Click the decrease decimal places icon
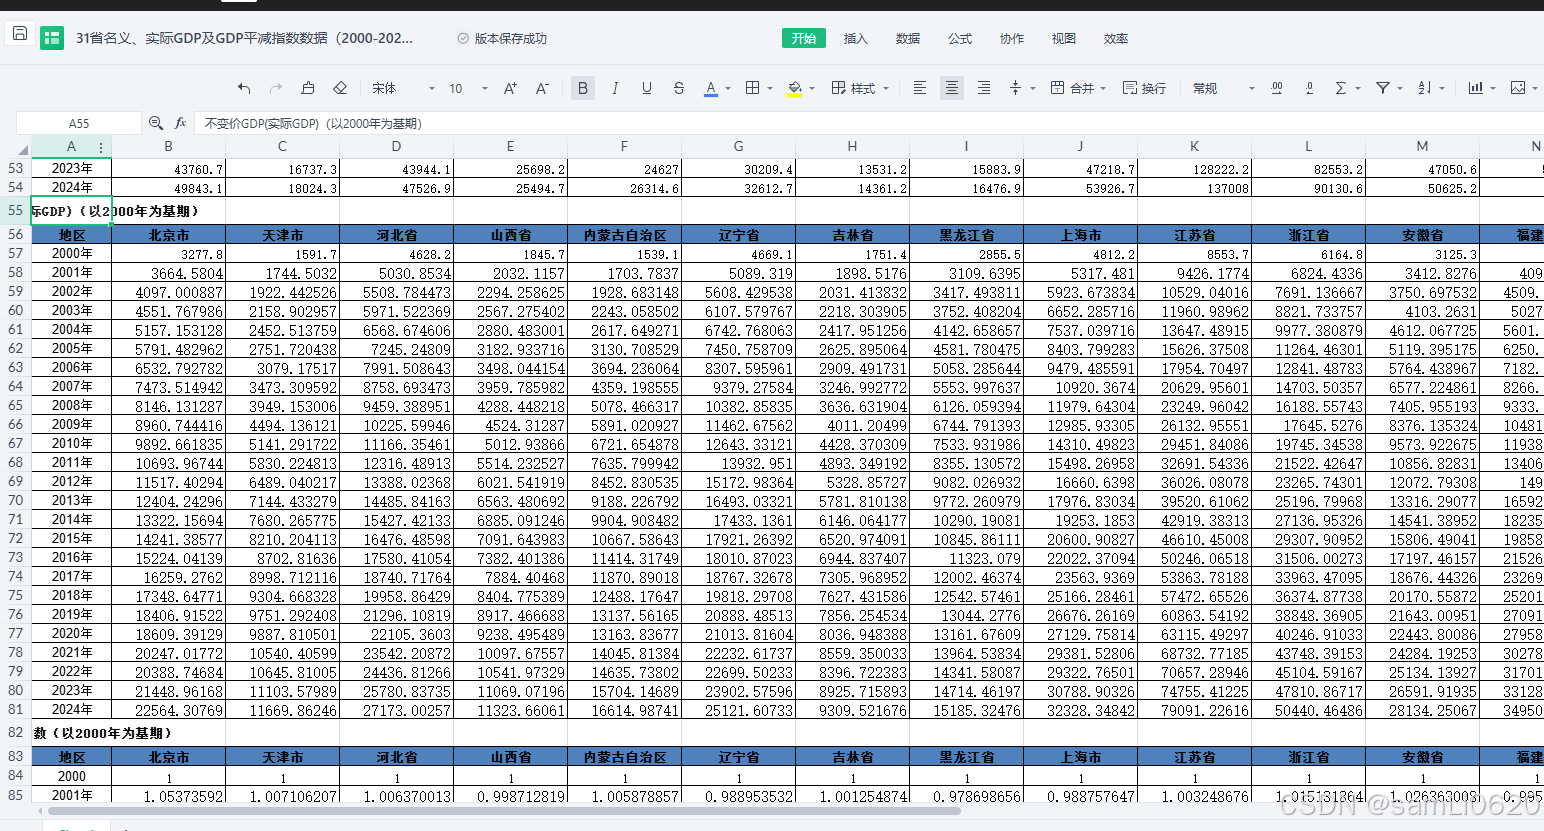 point(1309,88)
